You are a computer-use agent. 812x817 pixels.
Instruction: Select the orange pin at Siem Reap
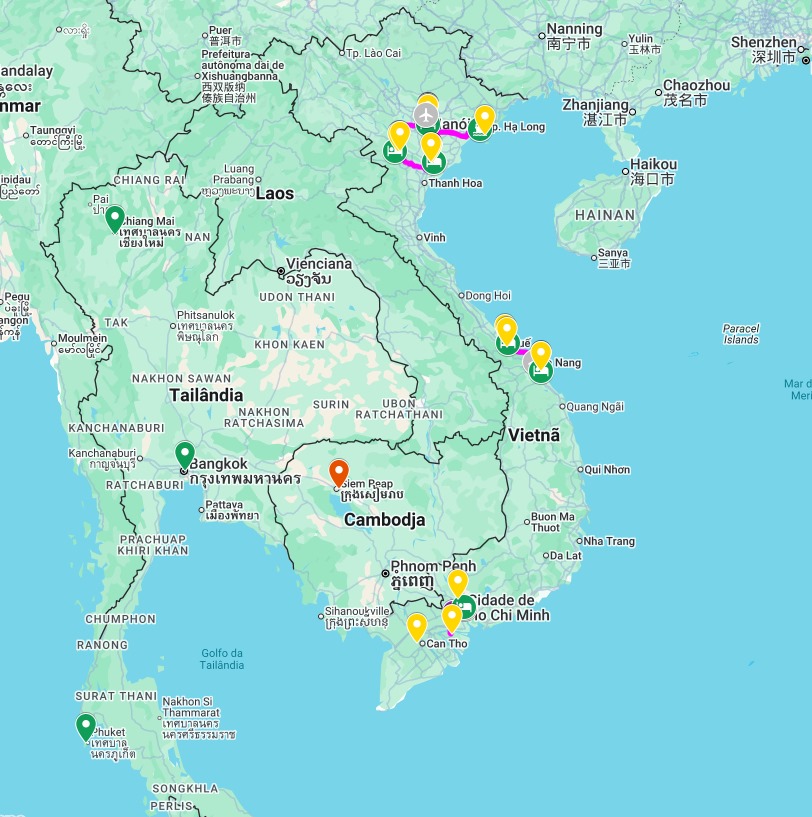(339, 472)
